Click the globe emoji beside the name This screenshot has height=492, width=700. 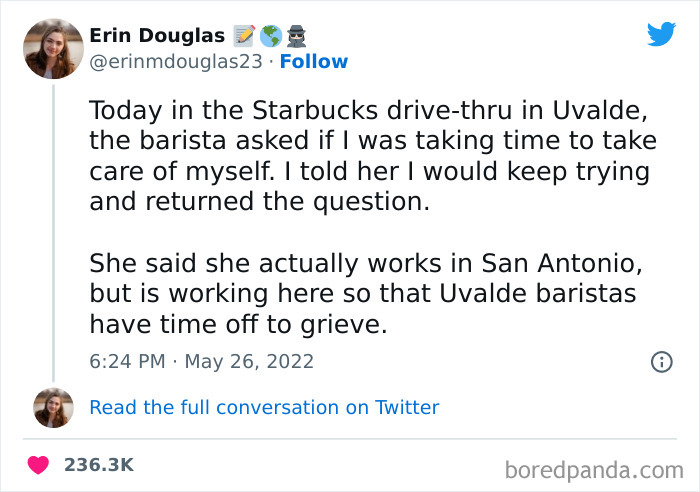coord(270,36)
